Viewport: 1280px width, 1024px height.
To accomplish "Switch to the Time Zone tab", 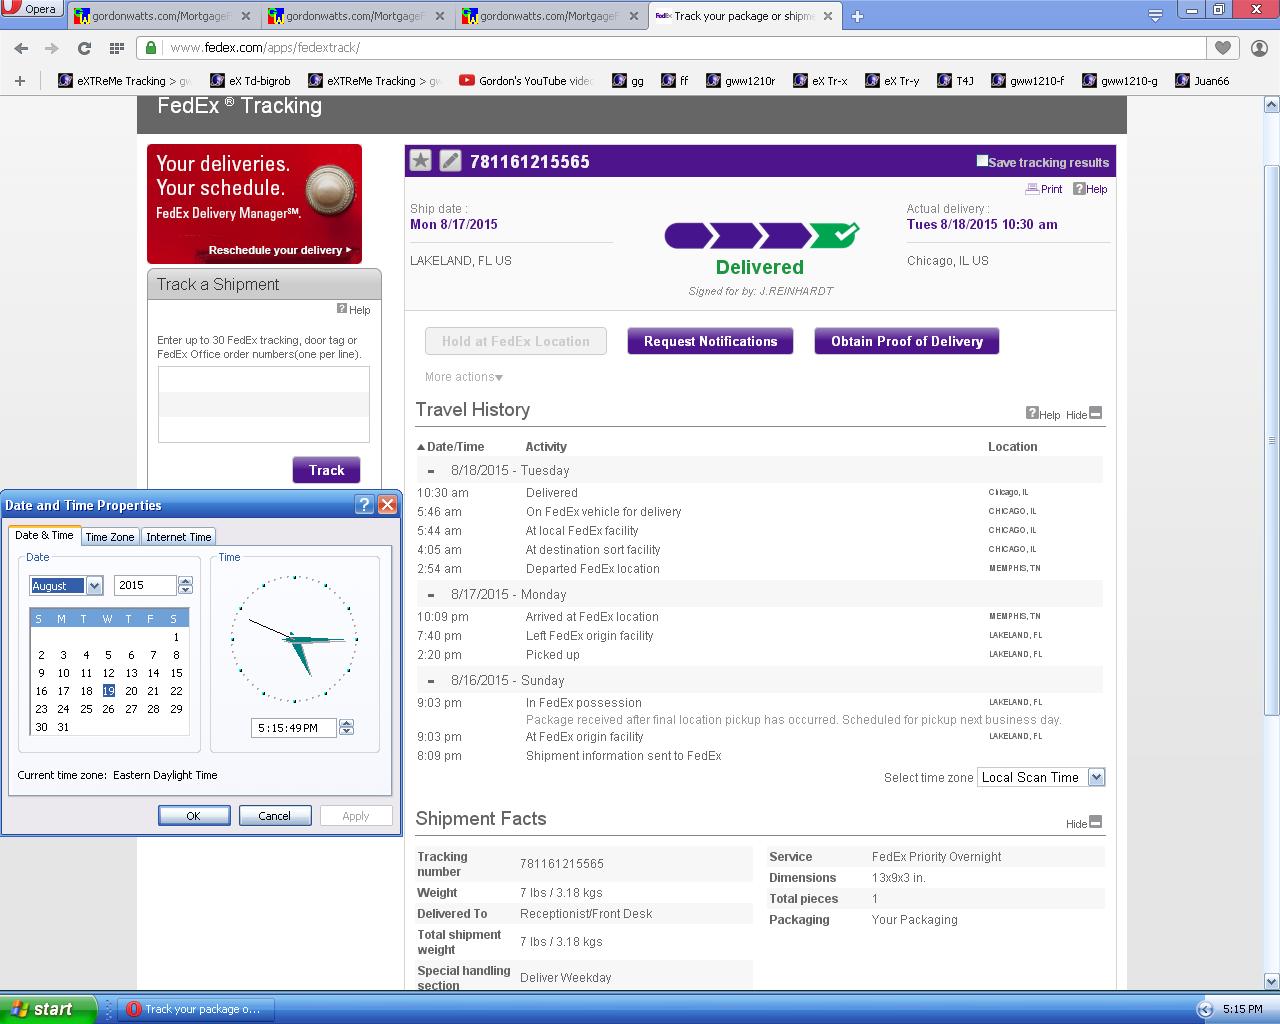I will [x=110, y=537].
